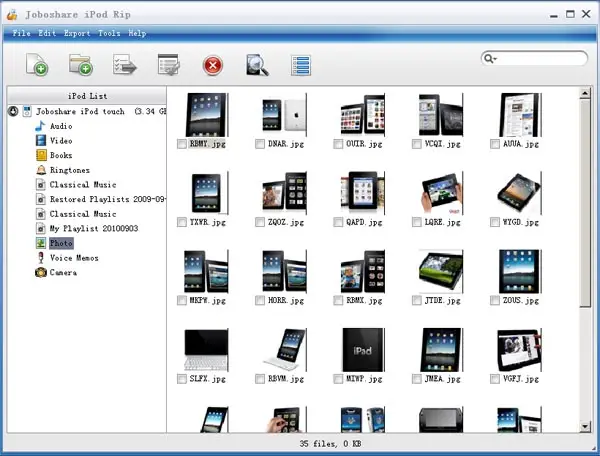Select the ZOUS.jpg photo thumbnail
This screenshot has height=456, width=600.
point(520,271)
